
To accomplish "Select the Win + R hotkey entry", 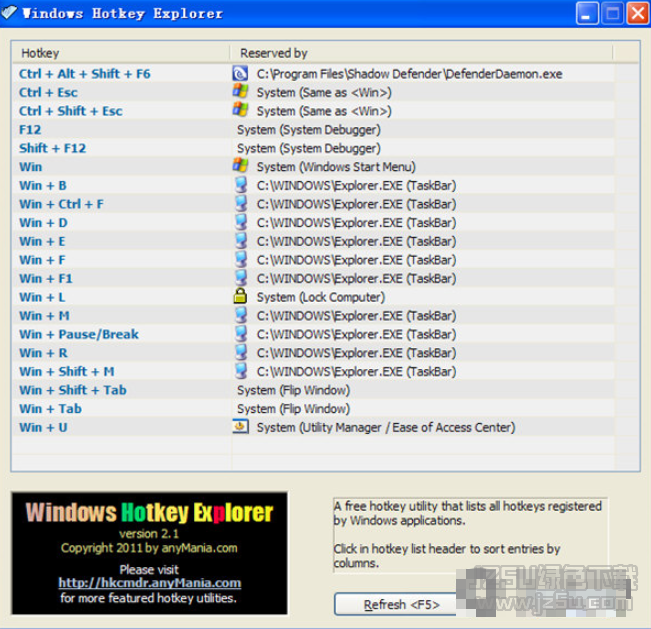I will [x=43, y=353].
